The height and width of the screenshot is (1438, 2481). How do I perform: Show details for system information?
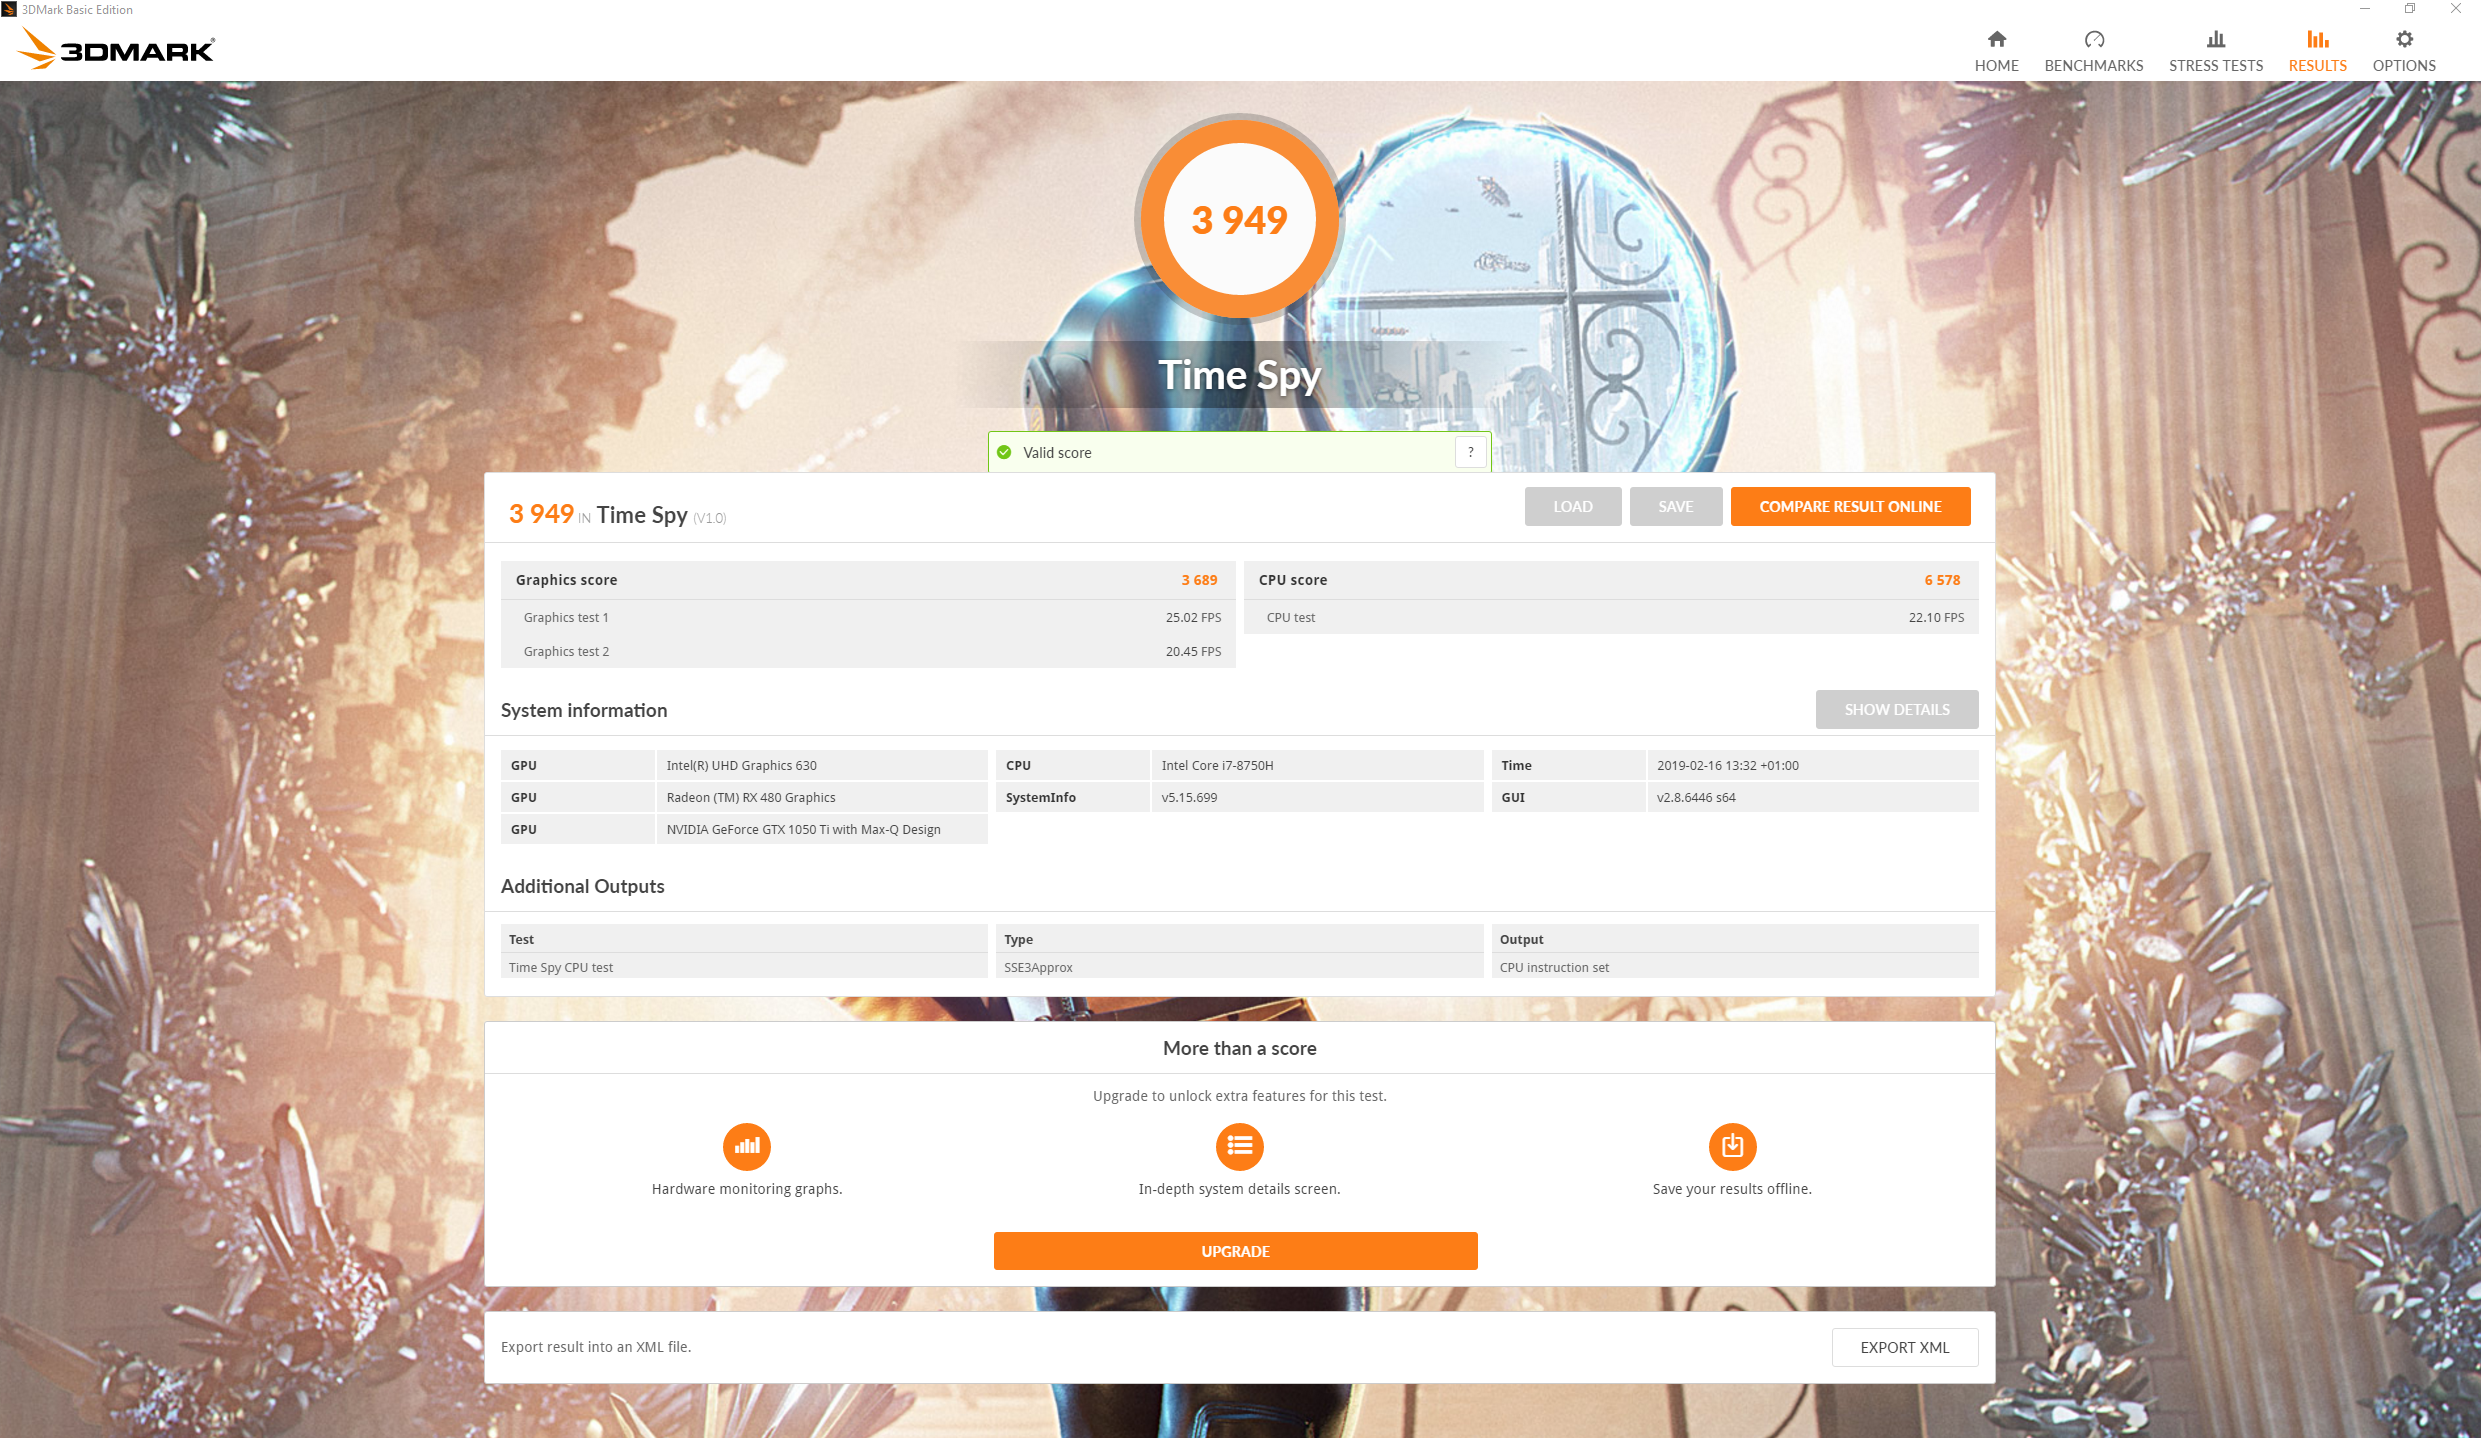(1896, 709)
